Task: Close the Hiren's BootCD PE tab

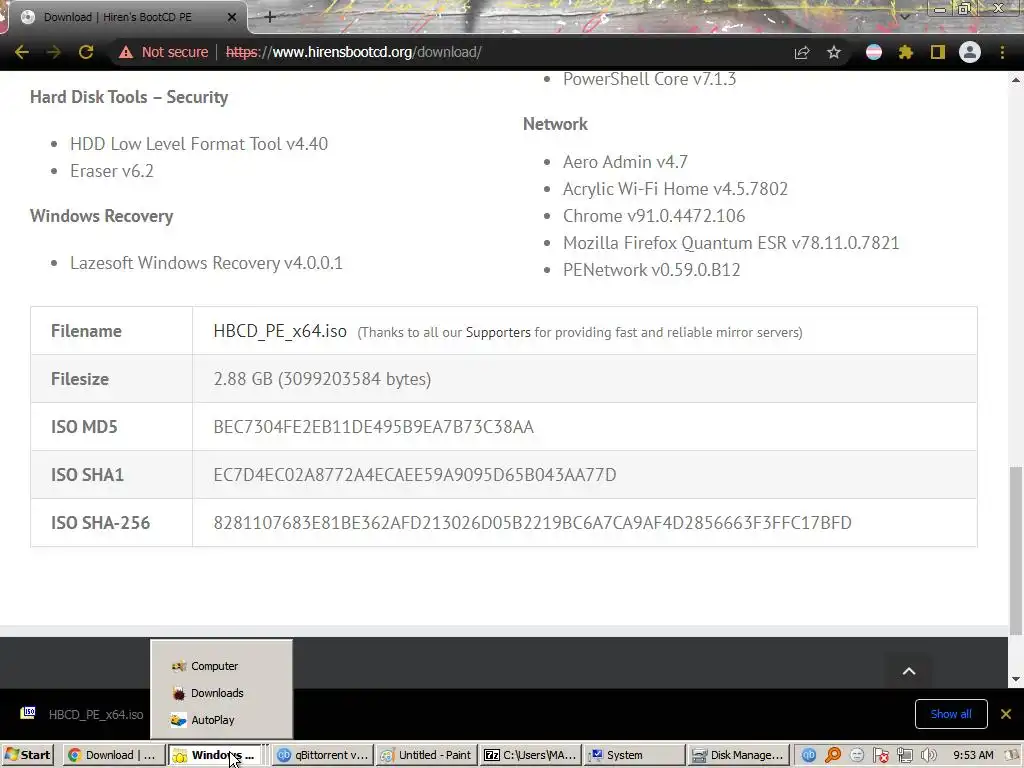Action: [x=232, y=17]
